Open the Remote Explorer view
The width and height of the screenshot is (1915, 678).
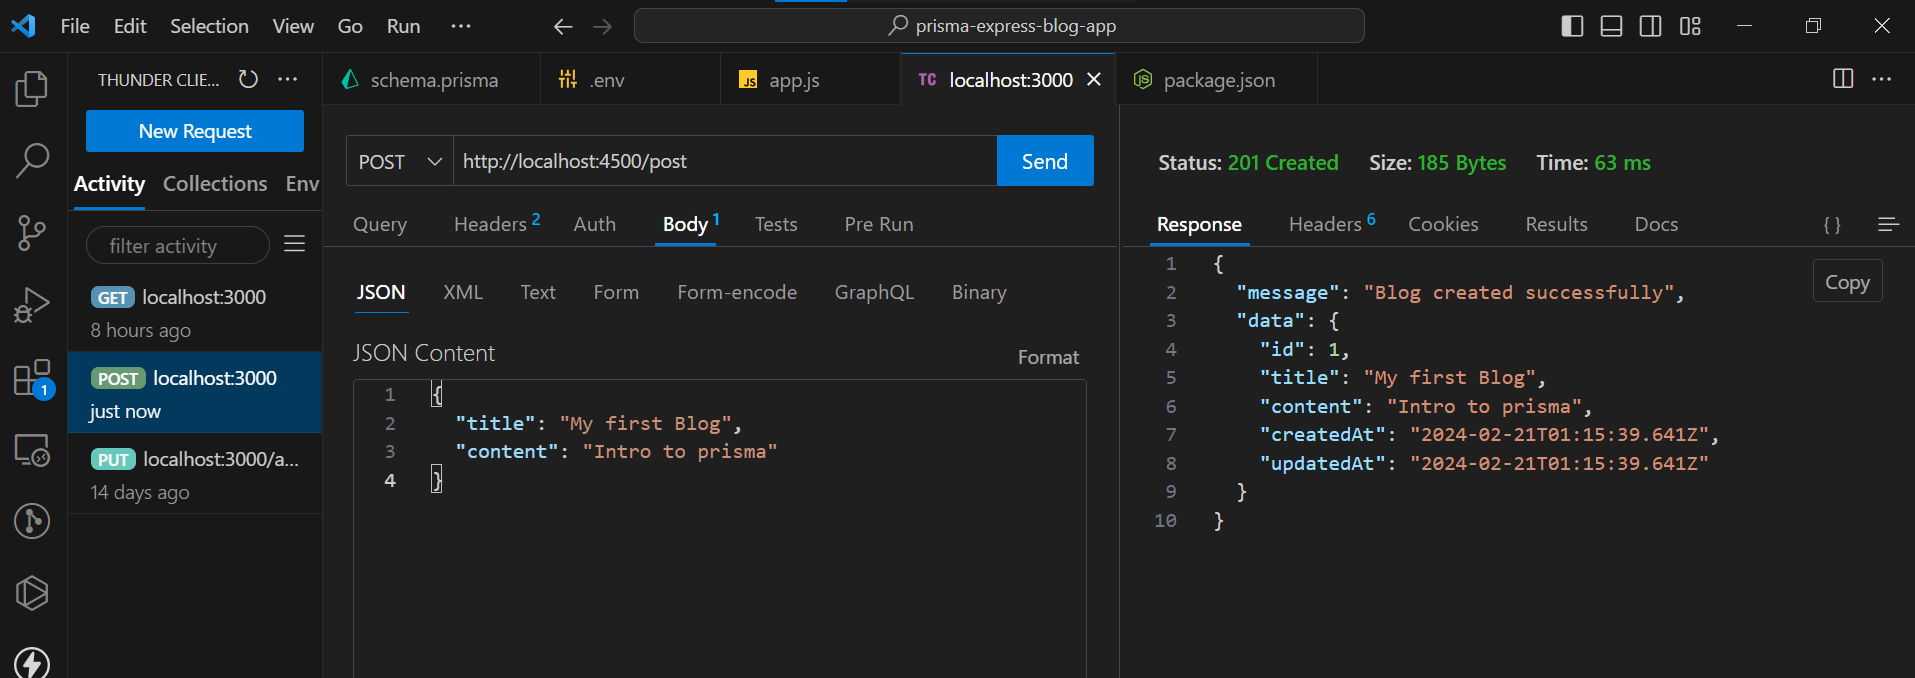tap(32, 450)
